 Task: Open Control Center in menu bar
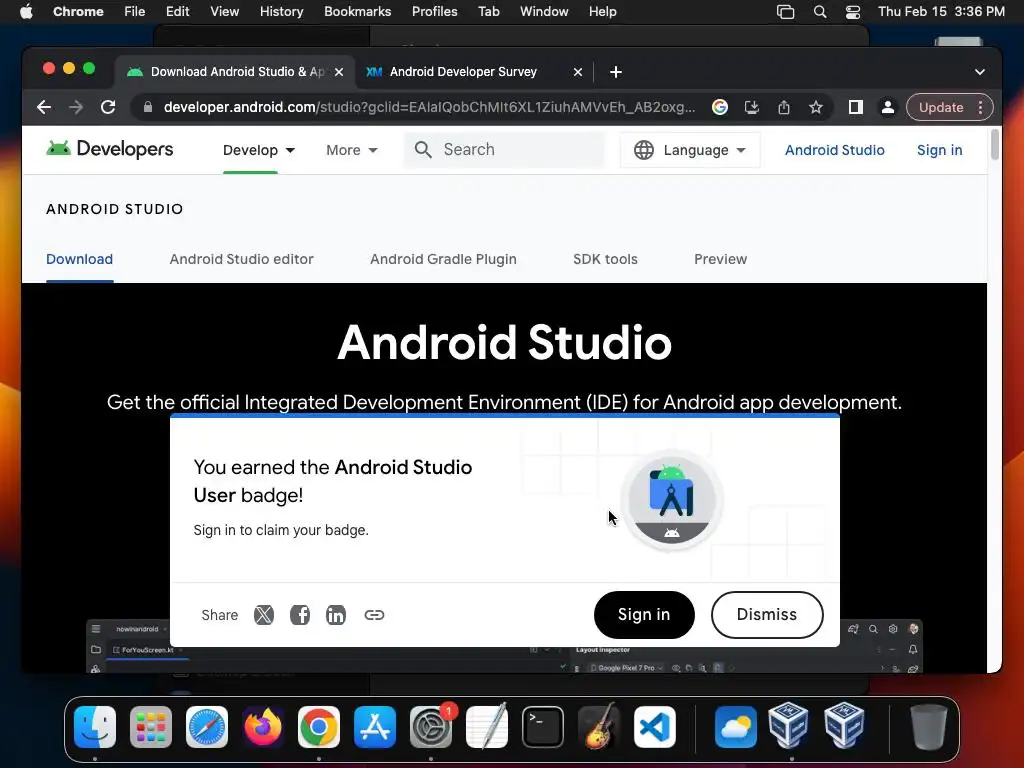tap(853, 12)
